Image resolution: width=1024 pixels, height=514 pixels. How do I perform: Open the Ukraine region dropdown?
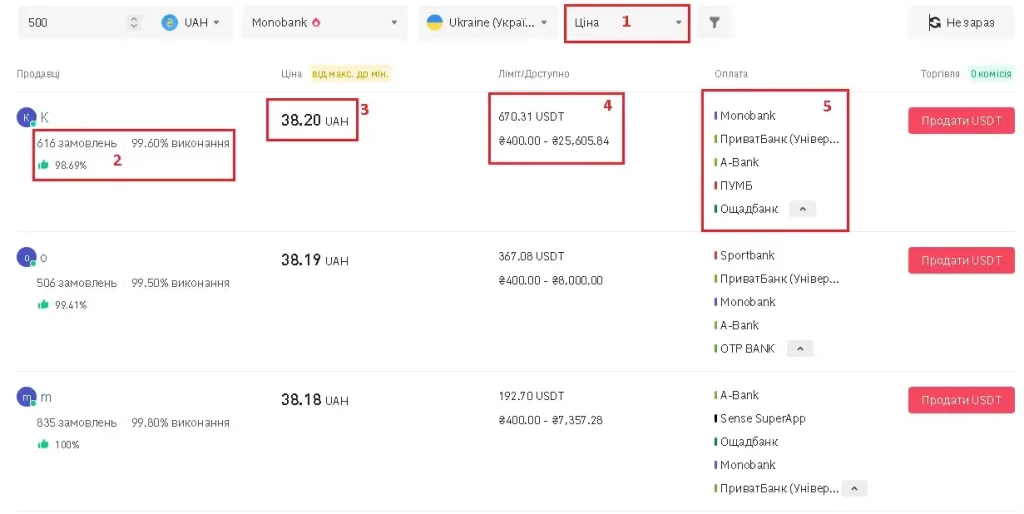coord(487,23)
